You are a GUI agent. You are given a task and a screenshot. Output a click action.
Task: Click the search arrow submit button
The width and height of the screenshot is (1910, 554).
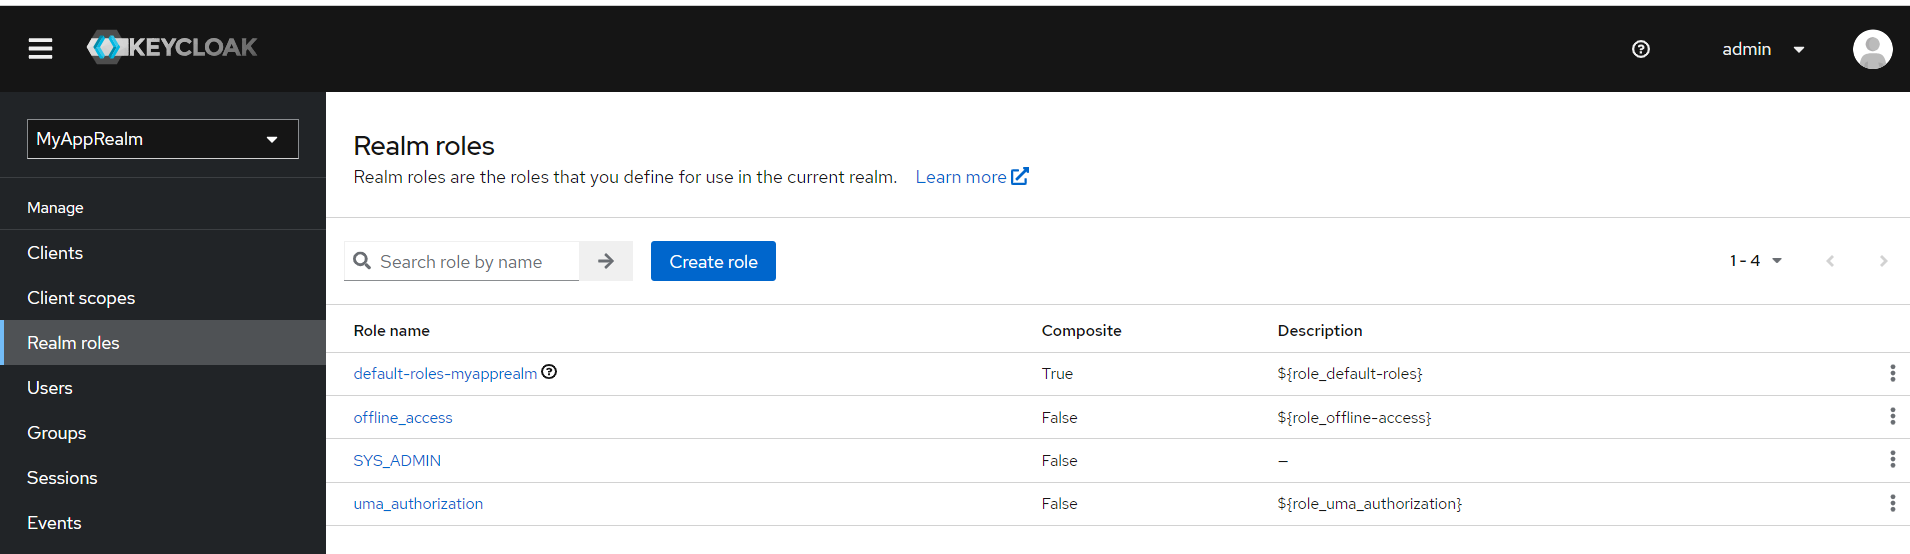606,261
